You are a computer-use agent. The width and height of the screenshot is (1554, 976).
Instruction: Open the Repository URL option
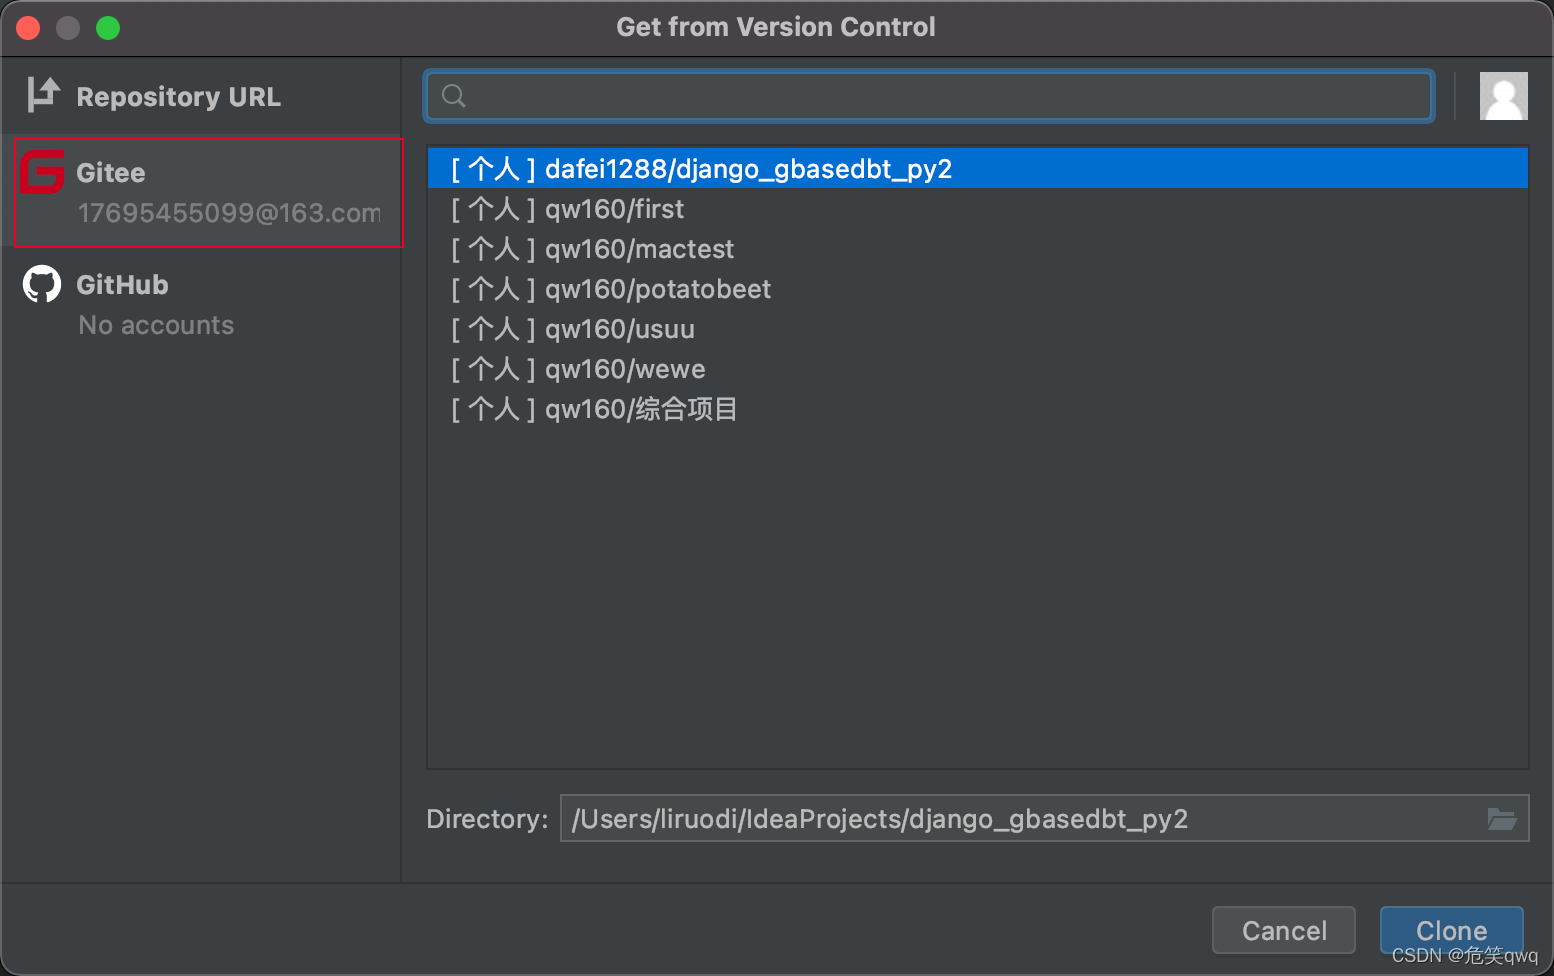[x=200, y=97]
